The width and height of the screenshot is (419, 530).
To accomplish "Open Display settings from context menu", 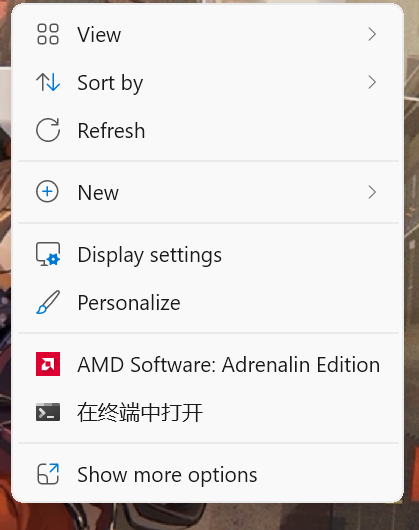I will (x=208, y=255).
